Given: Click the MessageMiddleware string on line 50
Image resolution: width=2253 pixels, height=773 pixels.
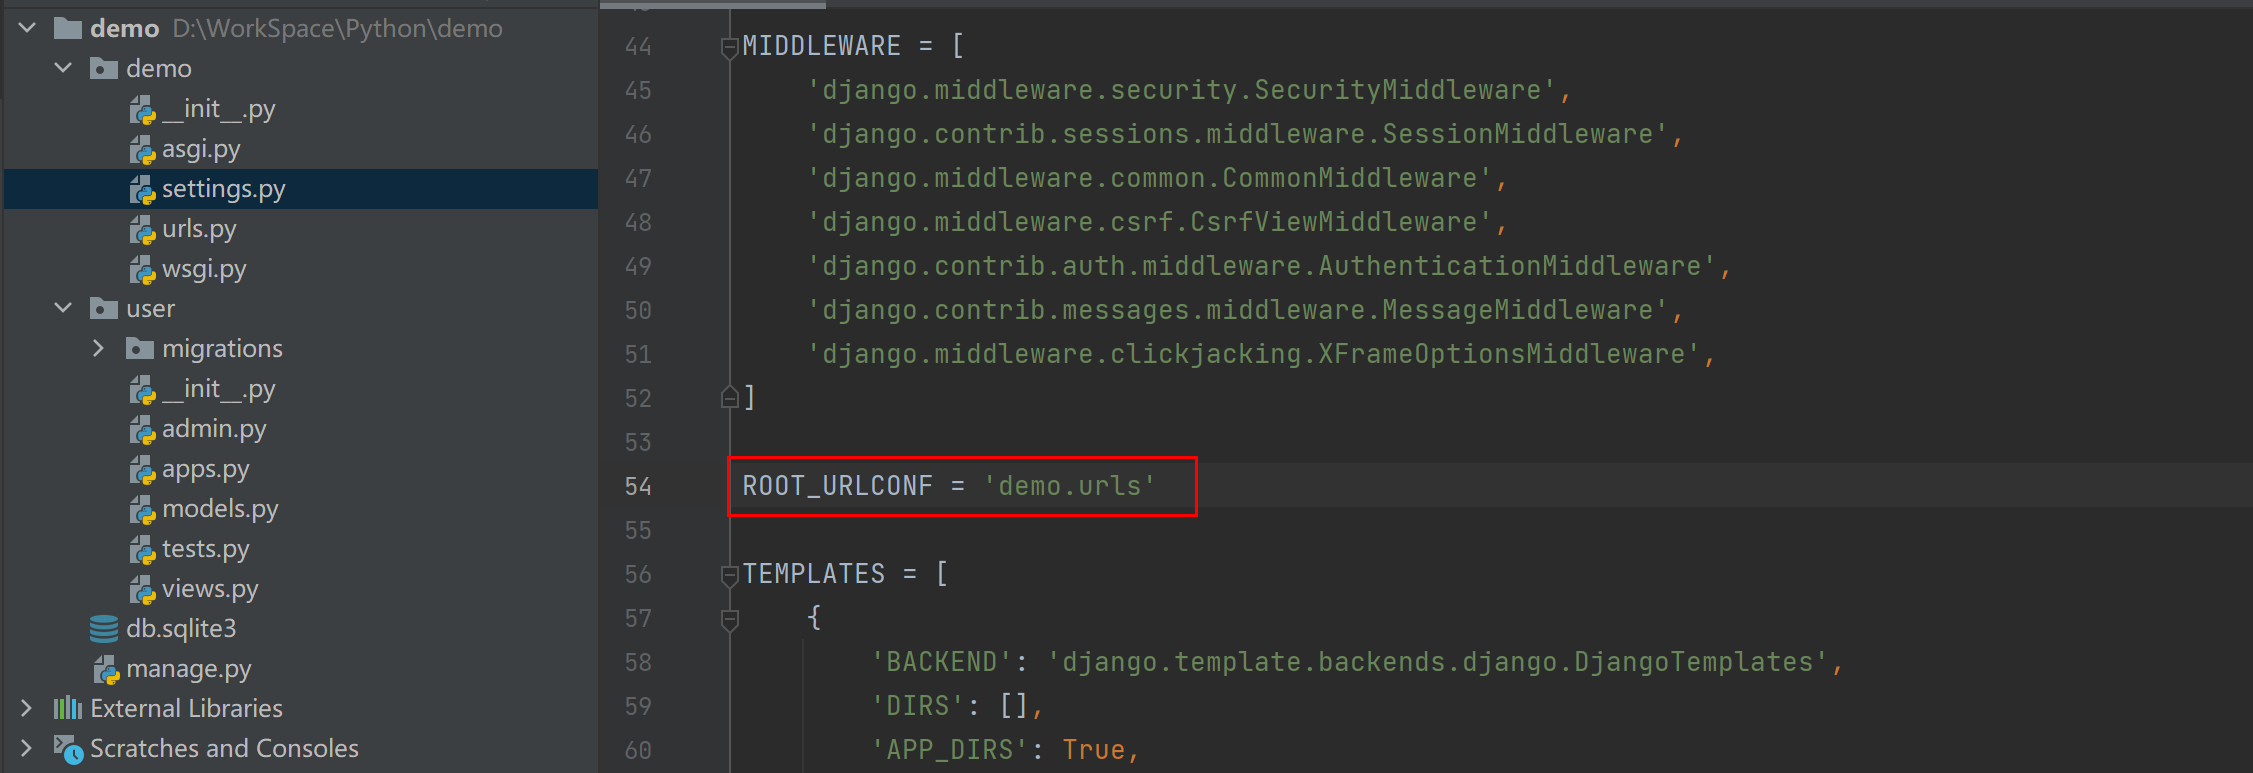Looking at the screenshot, I should tap(1238, 310).
